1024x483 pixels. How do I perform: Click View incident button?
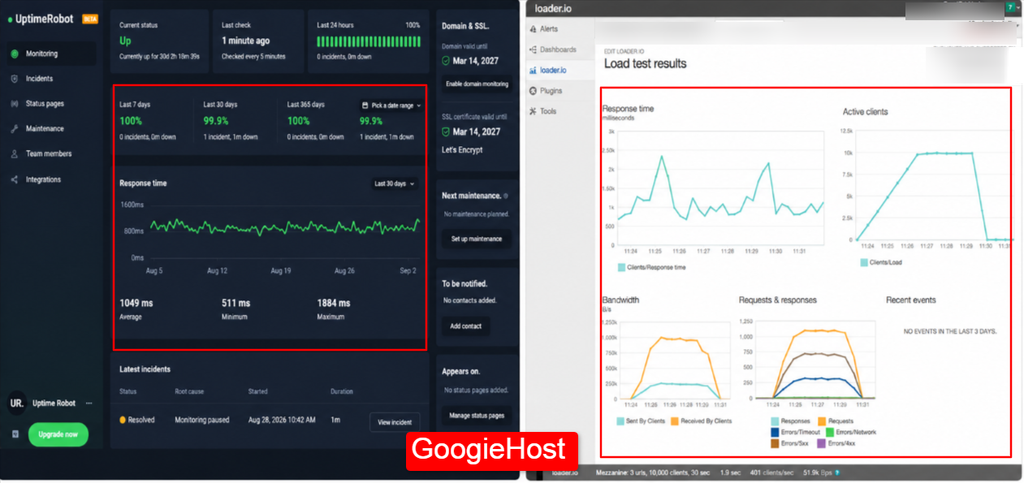tap(395, 422)
